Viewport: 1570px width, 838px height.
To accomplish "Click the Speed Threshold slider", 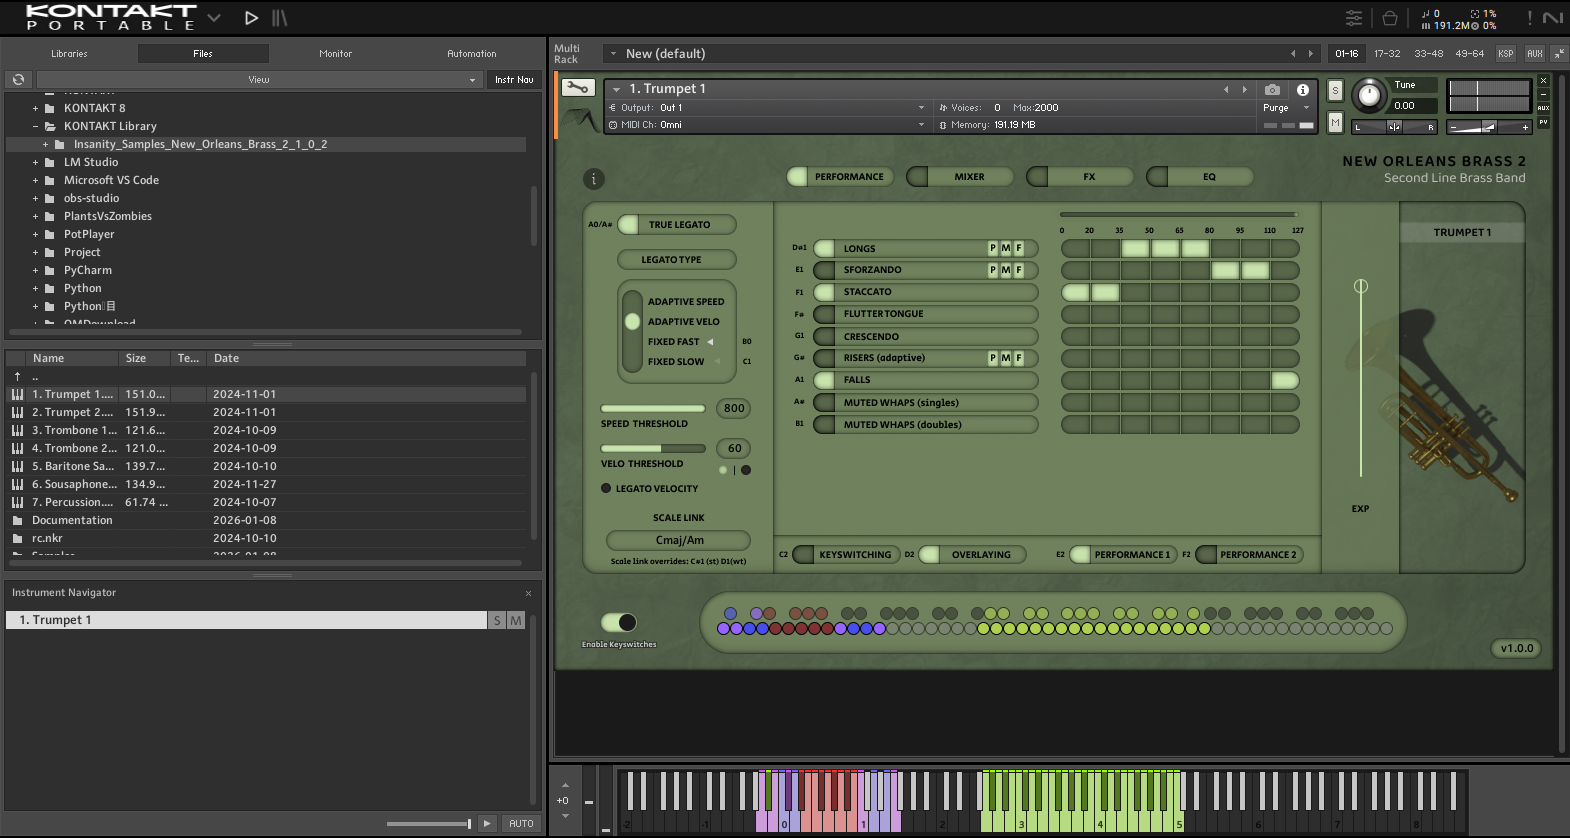I will [653, 409].
